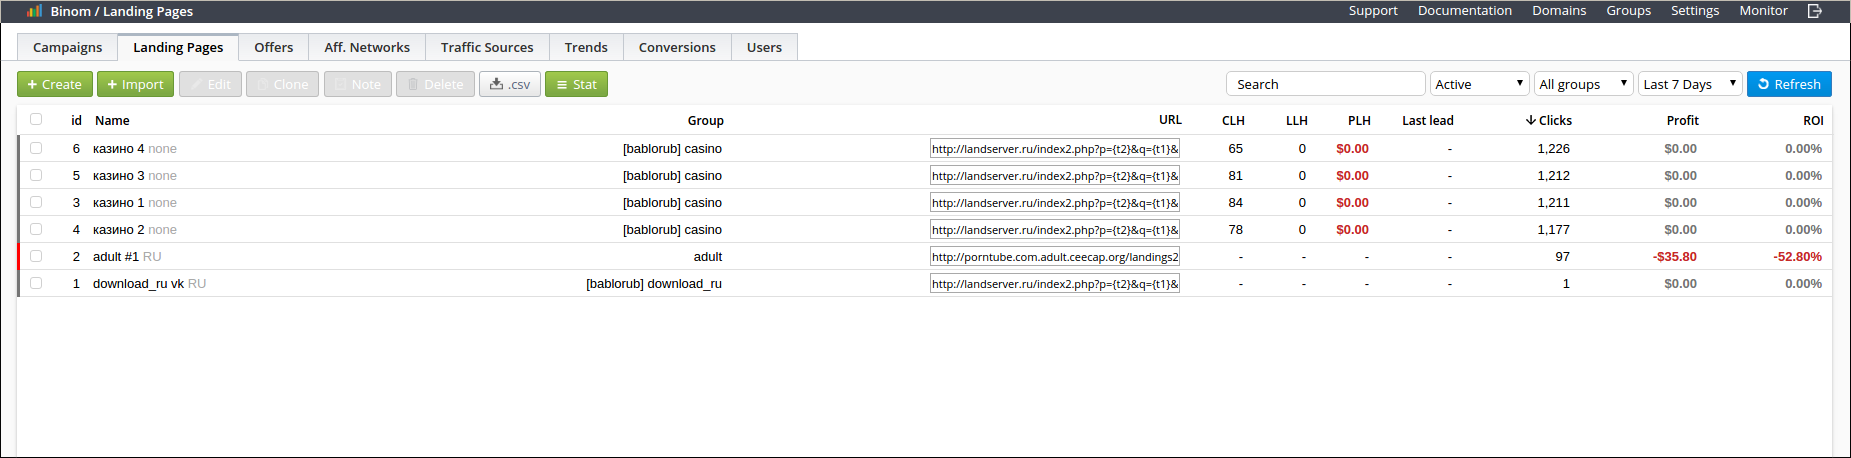The width and height of the screenshot is (1851, 458).
Task: Sort by CLH column header
Action: 1233,120
